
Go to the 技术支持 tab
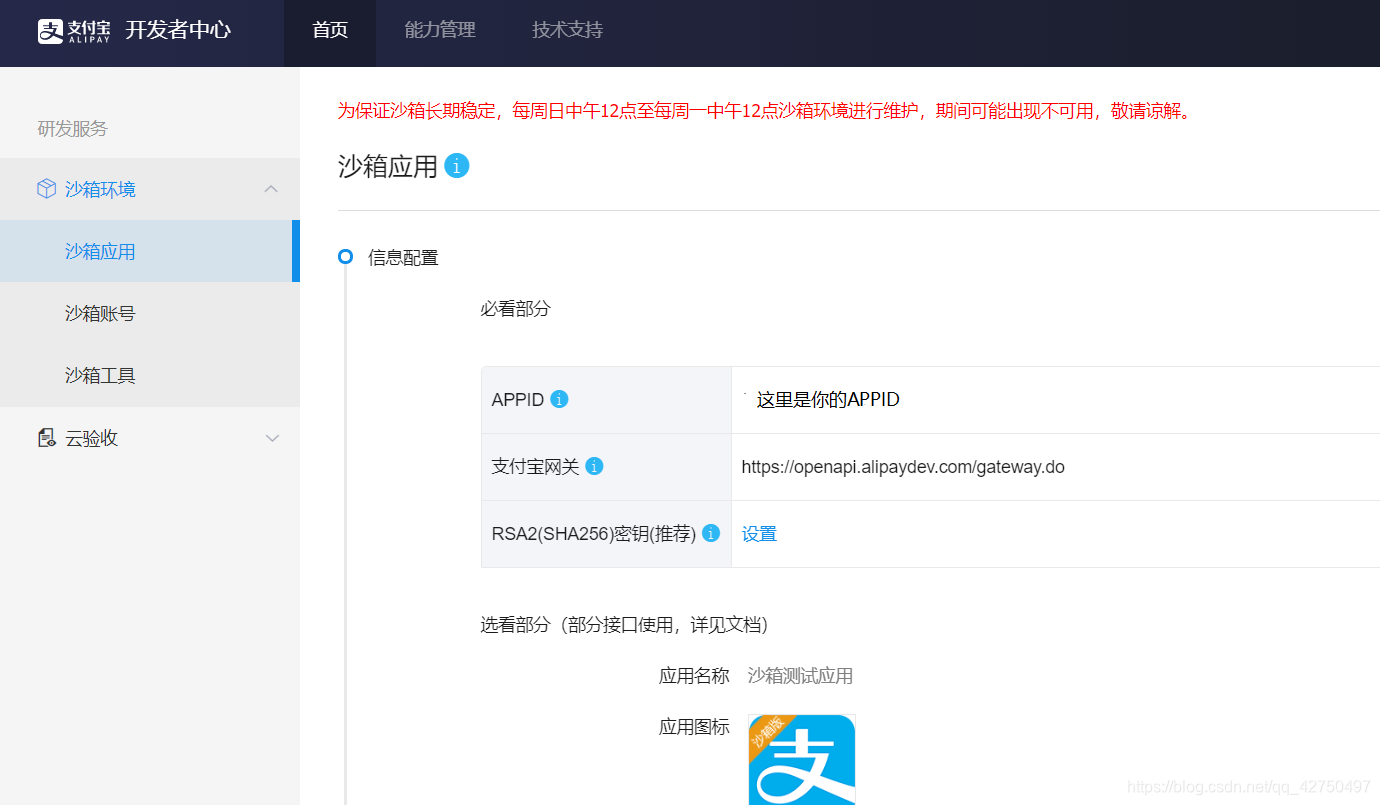[x=568, y=30]
